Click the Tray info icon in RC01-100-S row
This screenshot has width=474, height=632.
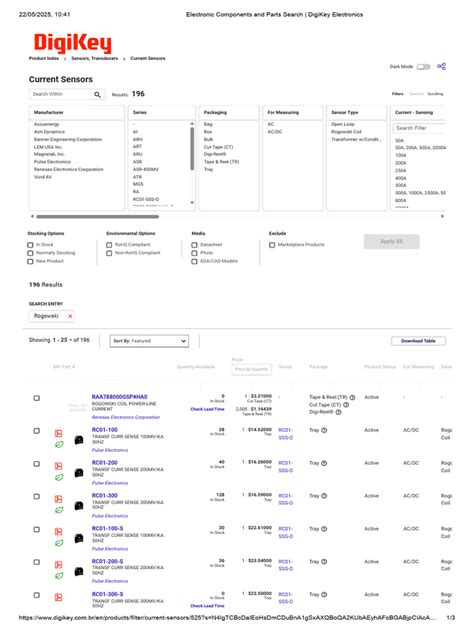coord(324,529)
